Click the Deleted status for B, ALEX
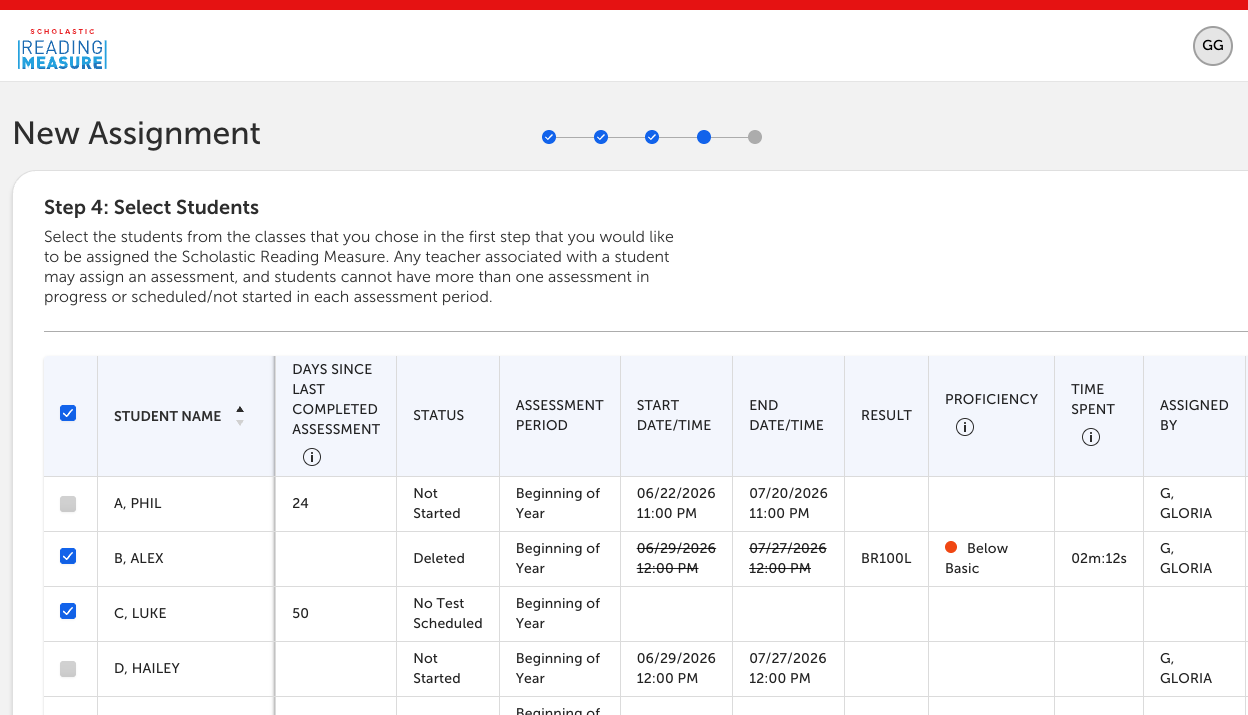This screenshot has height=715, width=1248. click(439, 558)
